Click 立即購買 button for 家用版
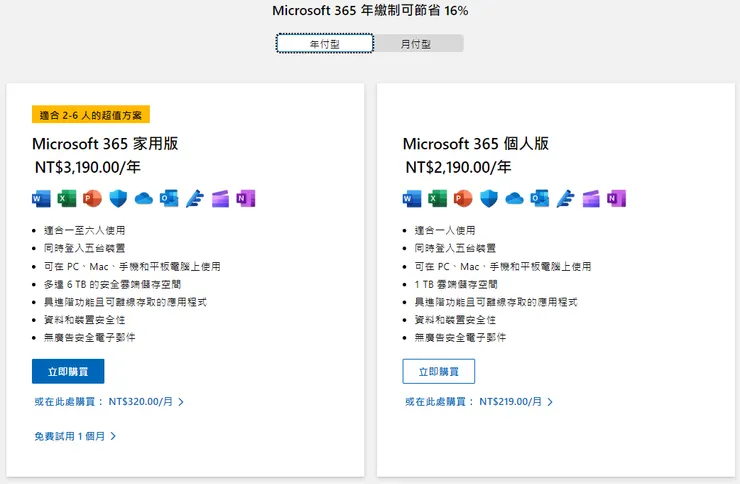Screen dimensions: 740x484 pyautogui.click(x=68, y=371)
